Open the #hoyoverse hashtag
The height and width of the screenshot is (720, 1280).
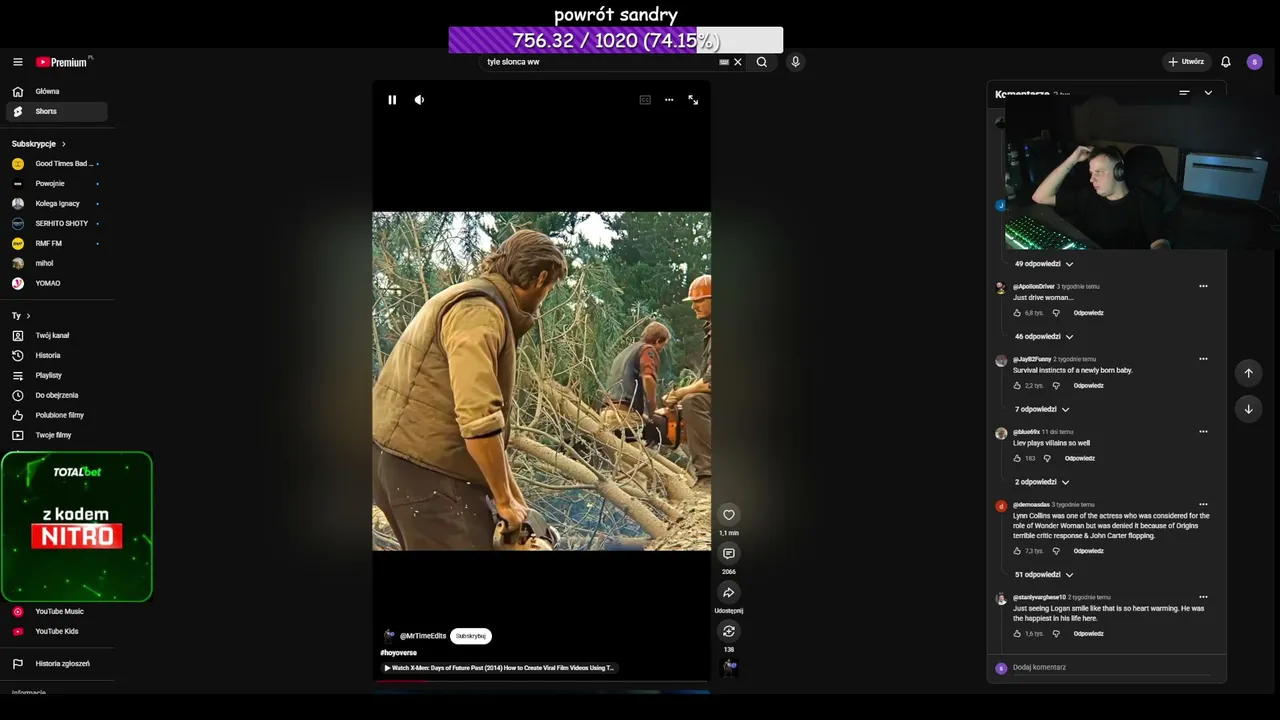(398, 653)
